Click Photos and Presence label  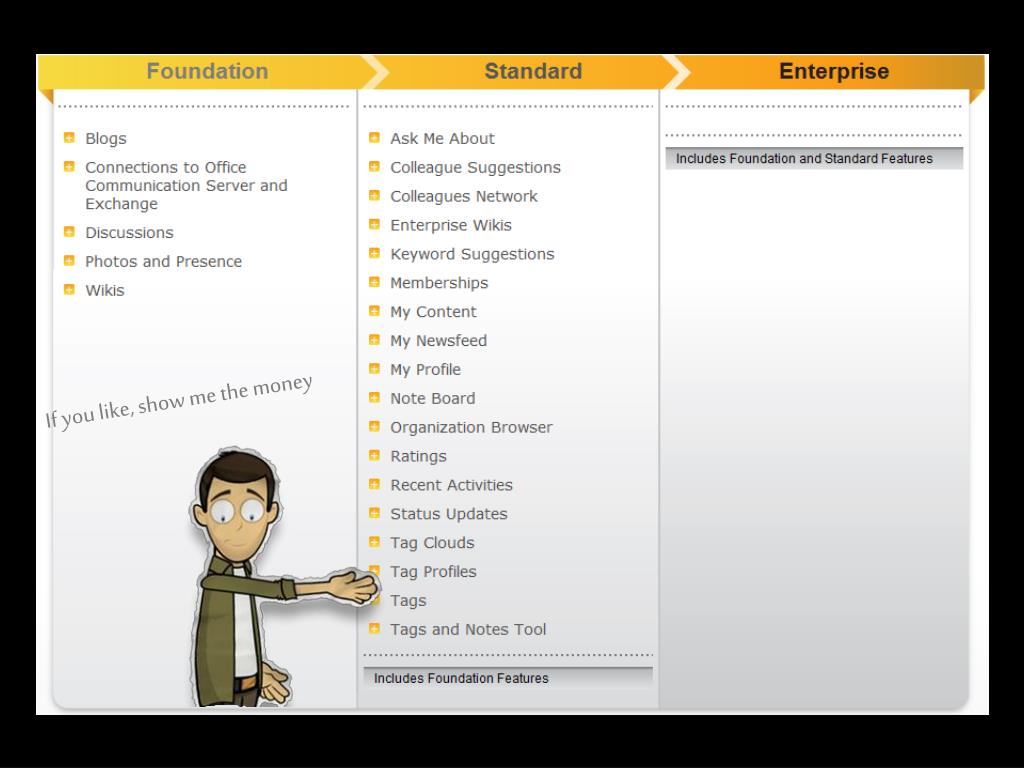[163, 261]
